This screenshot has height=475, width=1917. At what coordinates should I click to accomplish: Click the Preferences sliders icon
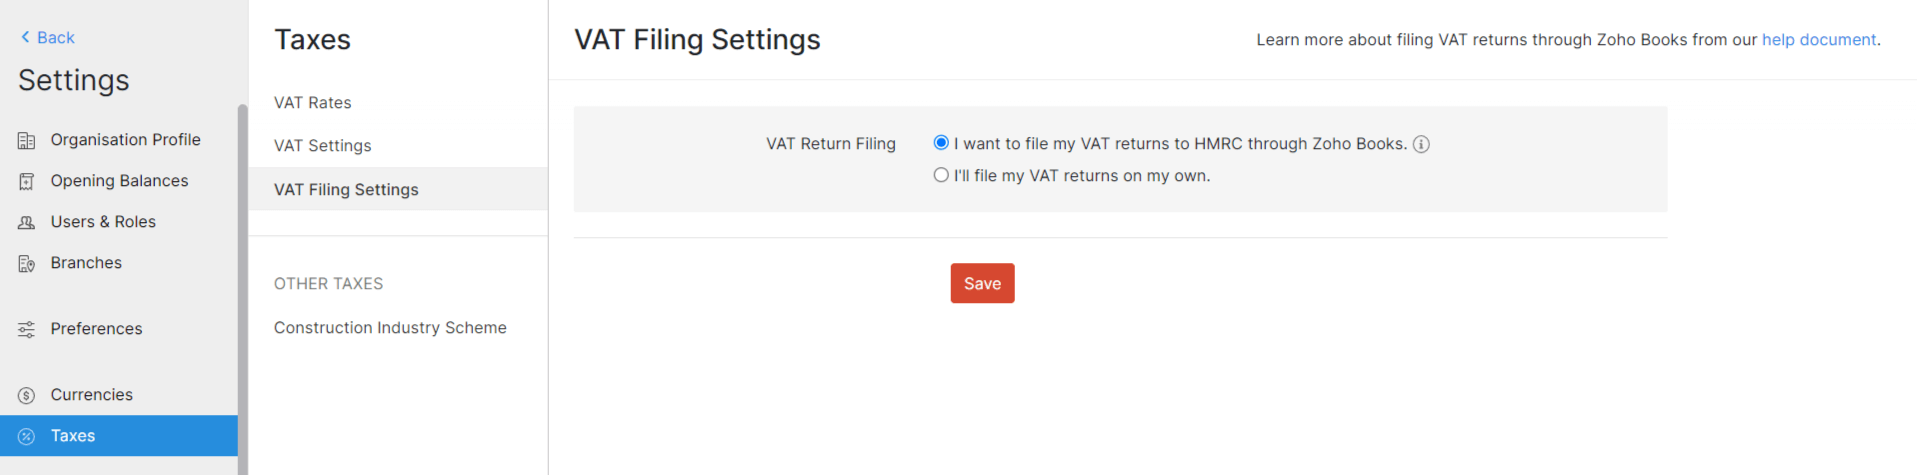(x=27, y=329)
